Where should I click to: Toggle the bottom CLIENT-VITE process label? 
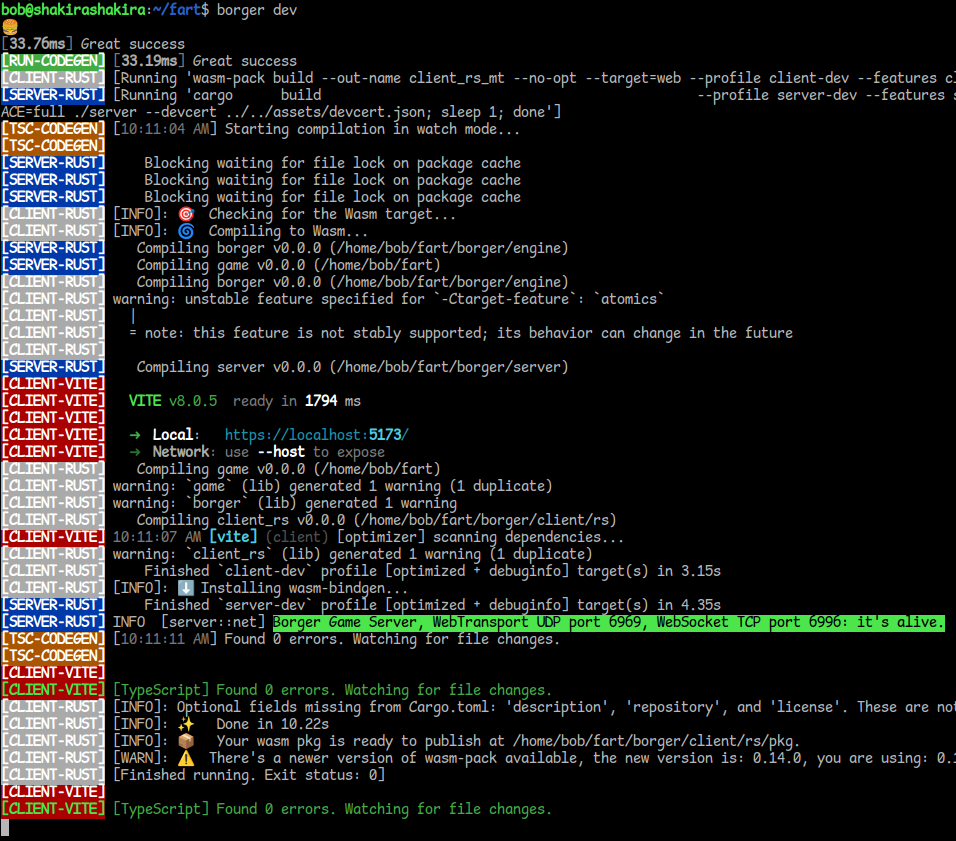53,808
